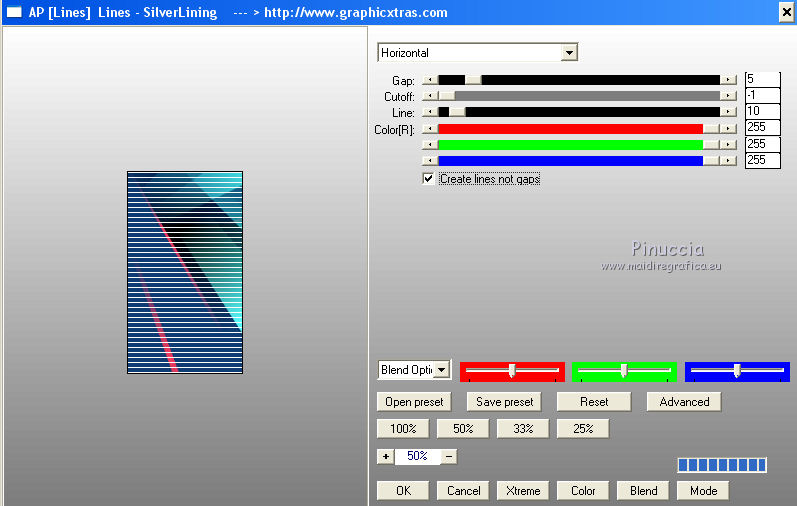Viewport: 797px width, 506px height.
Task: Click the Open preset button
Action: 414,402
